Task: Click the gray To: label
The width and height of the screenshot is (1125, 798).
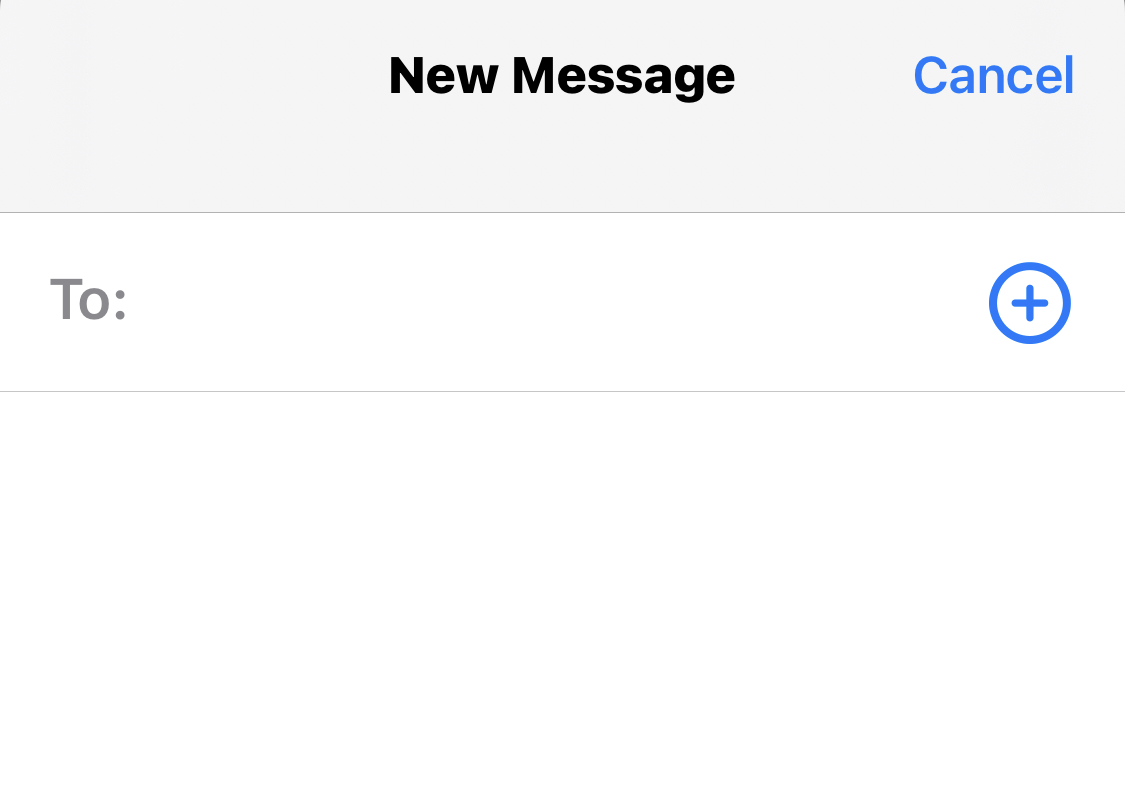Action: (88, 300)
